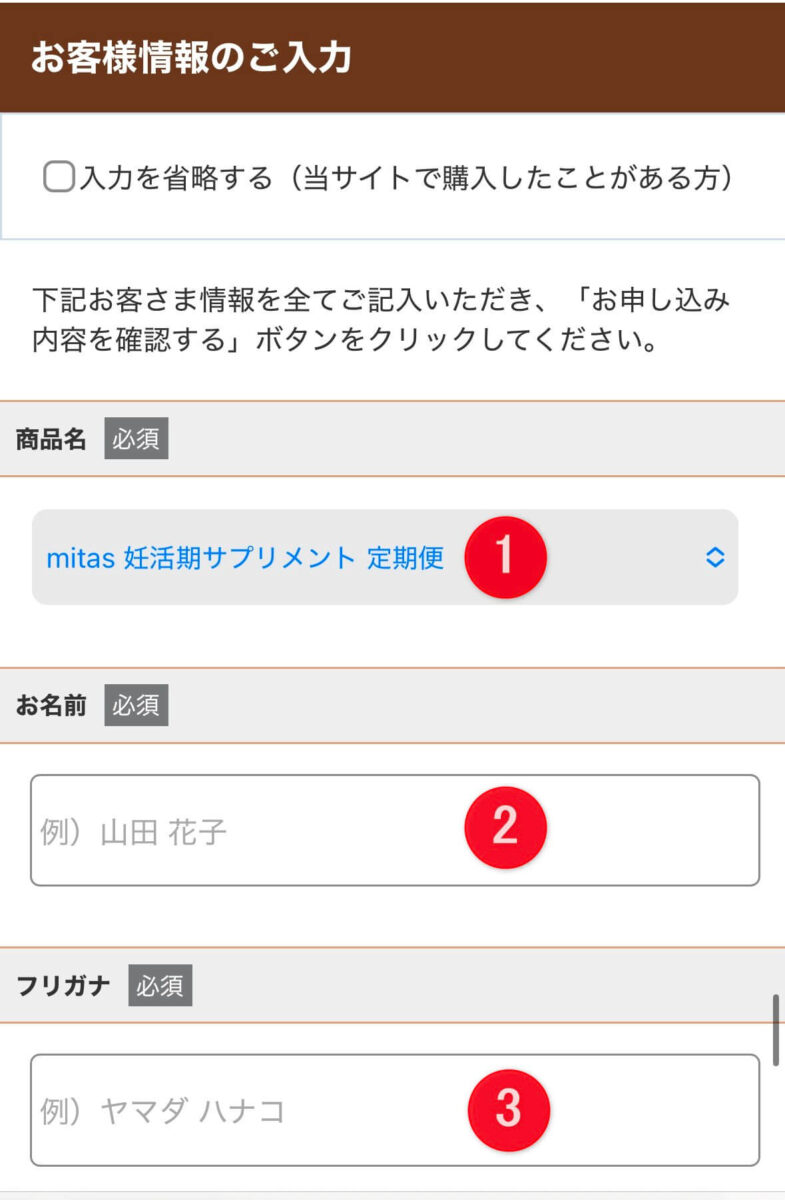Click the red number 2 marker

coord(505,828)
